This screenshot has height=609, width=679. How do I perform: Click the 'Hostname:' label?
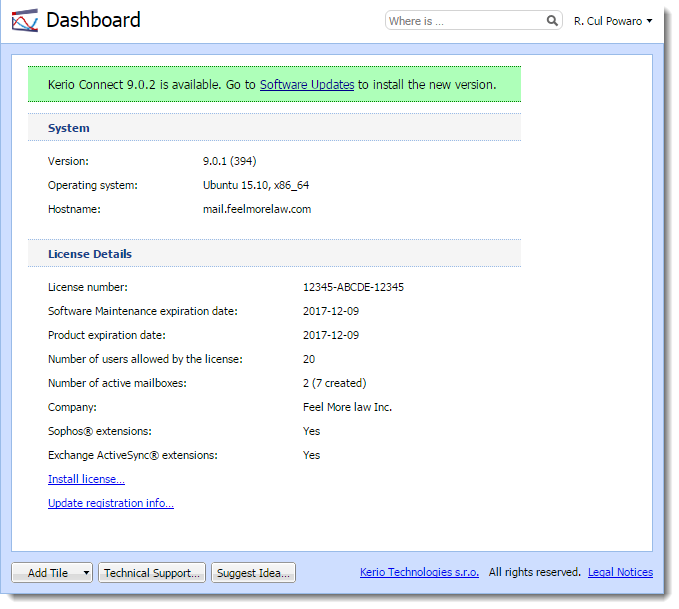tap(74, 209)
